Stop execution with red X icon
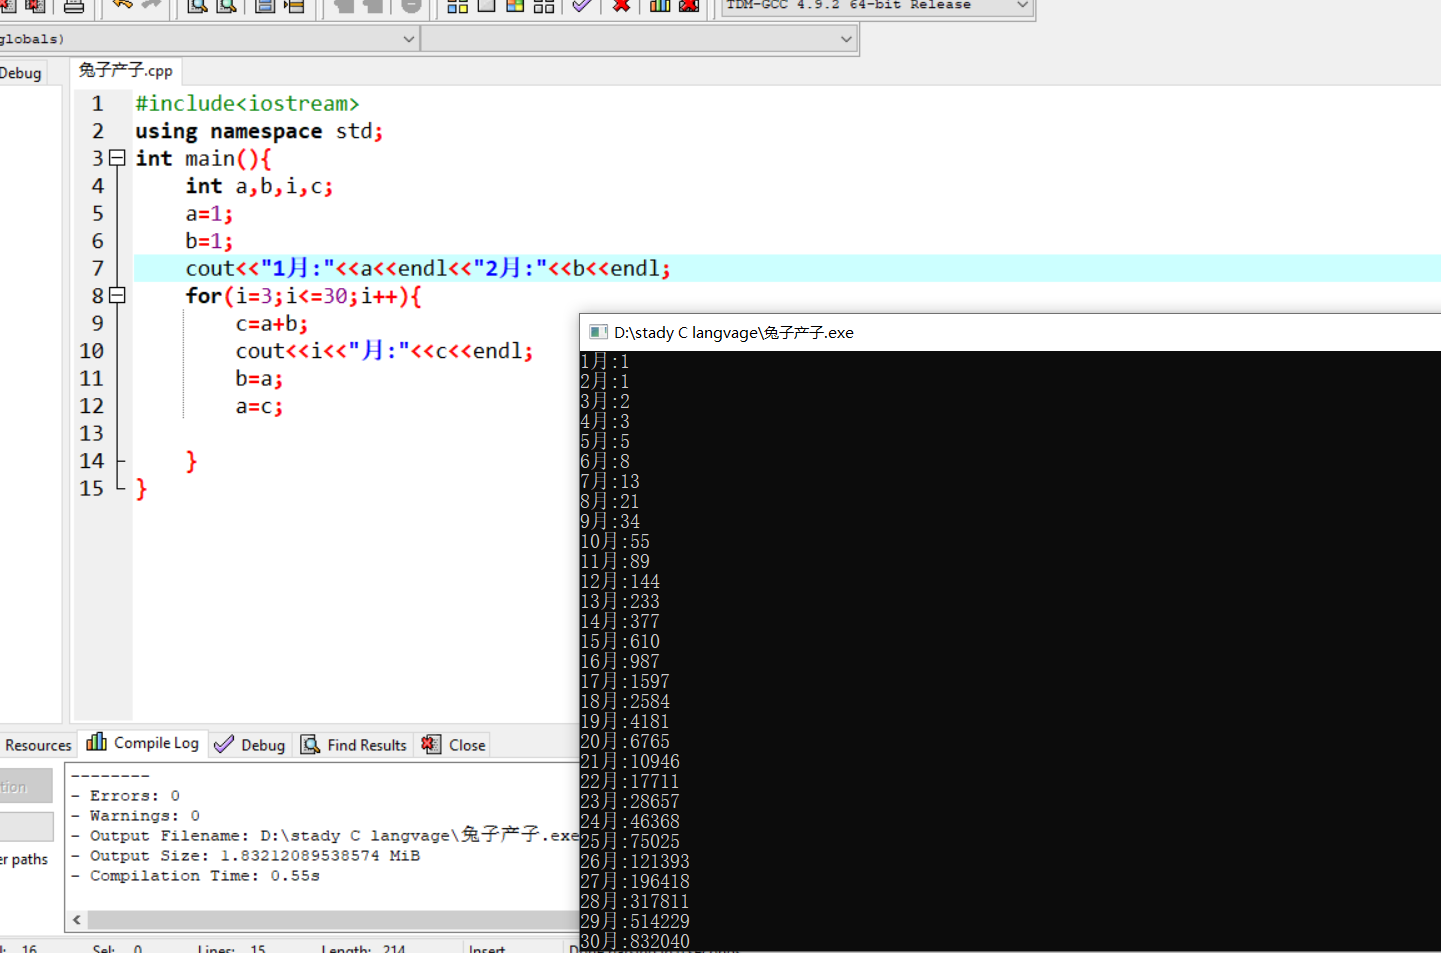 (621, 6)
